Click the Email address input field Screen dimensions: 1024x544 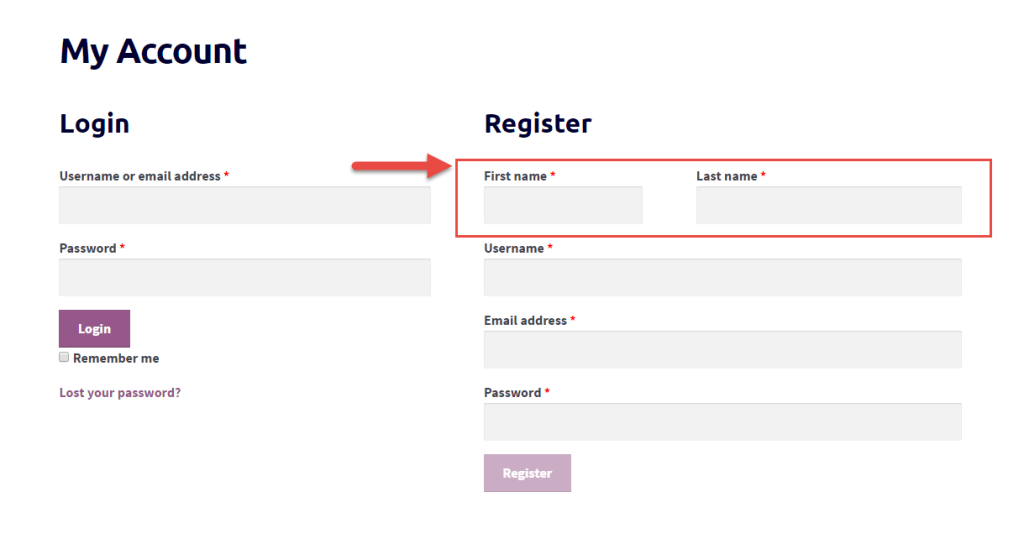tap(723, 349)
